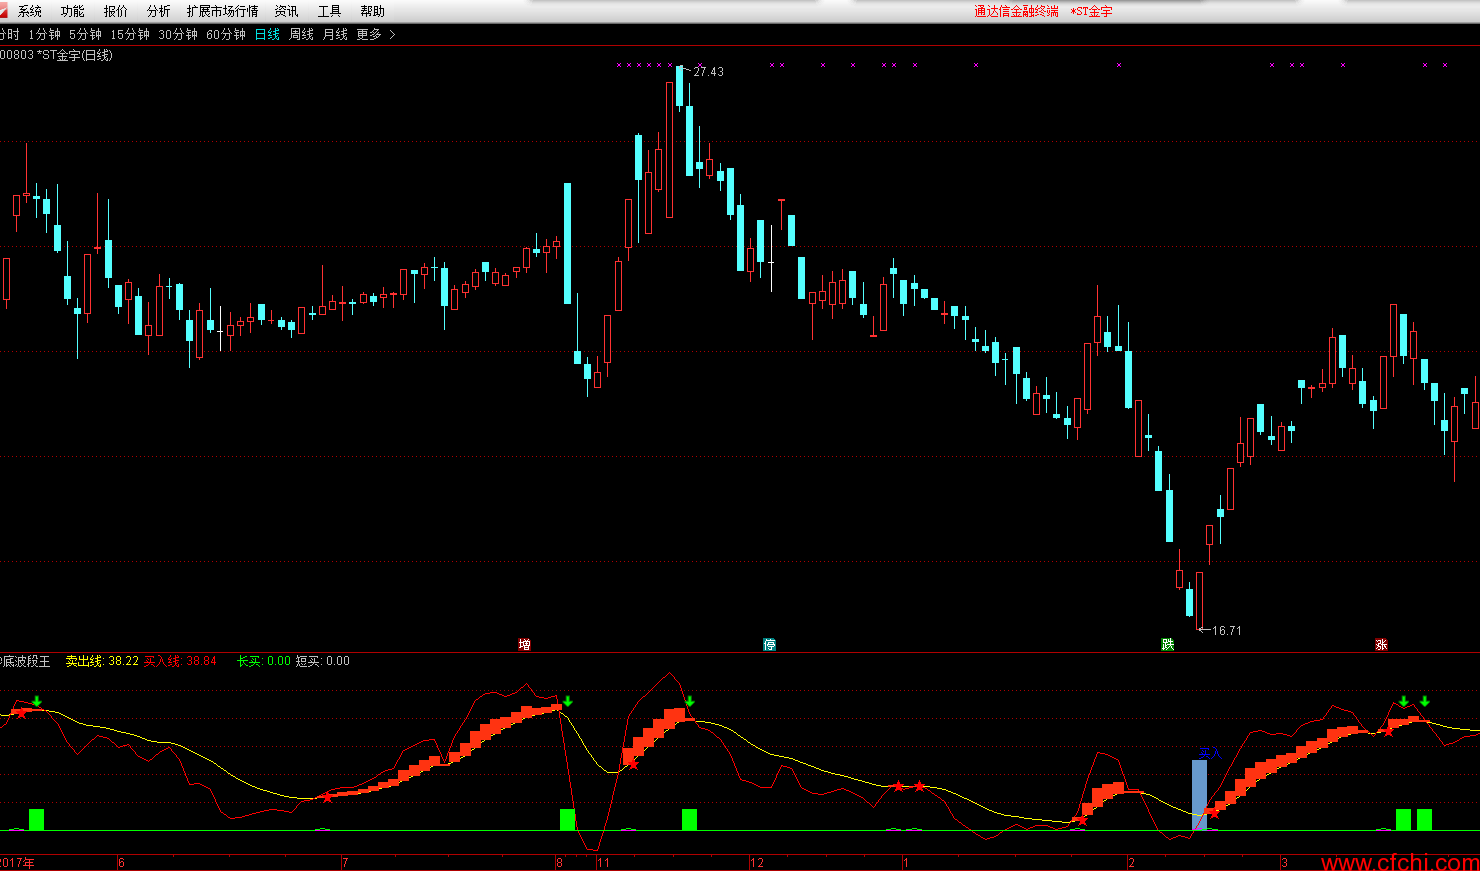Click *ST金宇 in the title bar
Screen dimensions: 1480x871
click(1091, 12)
